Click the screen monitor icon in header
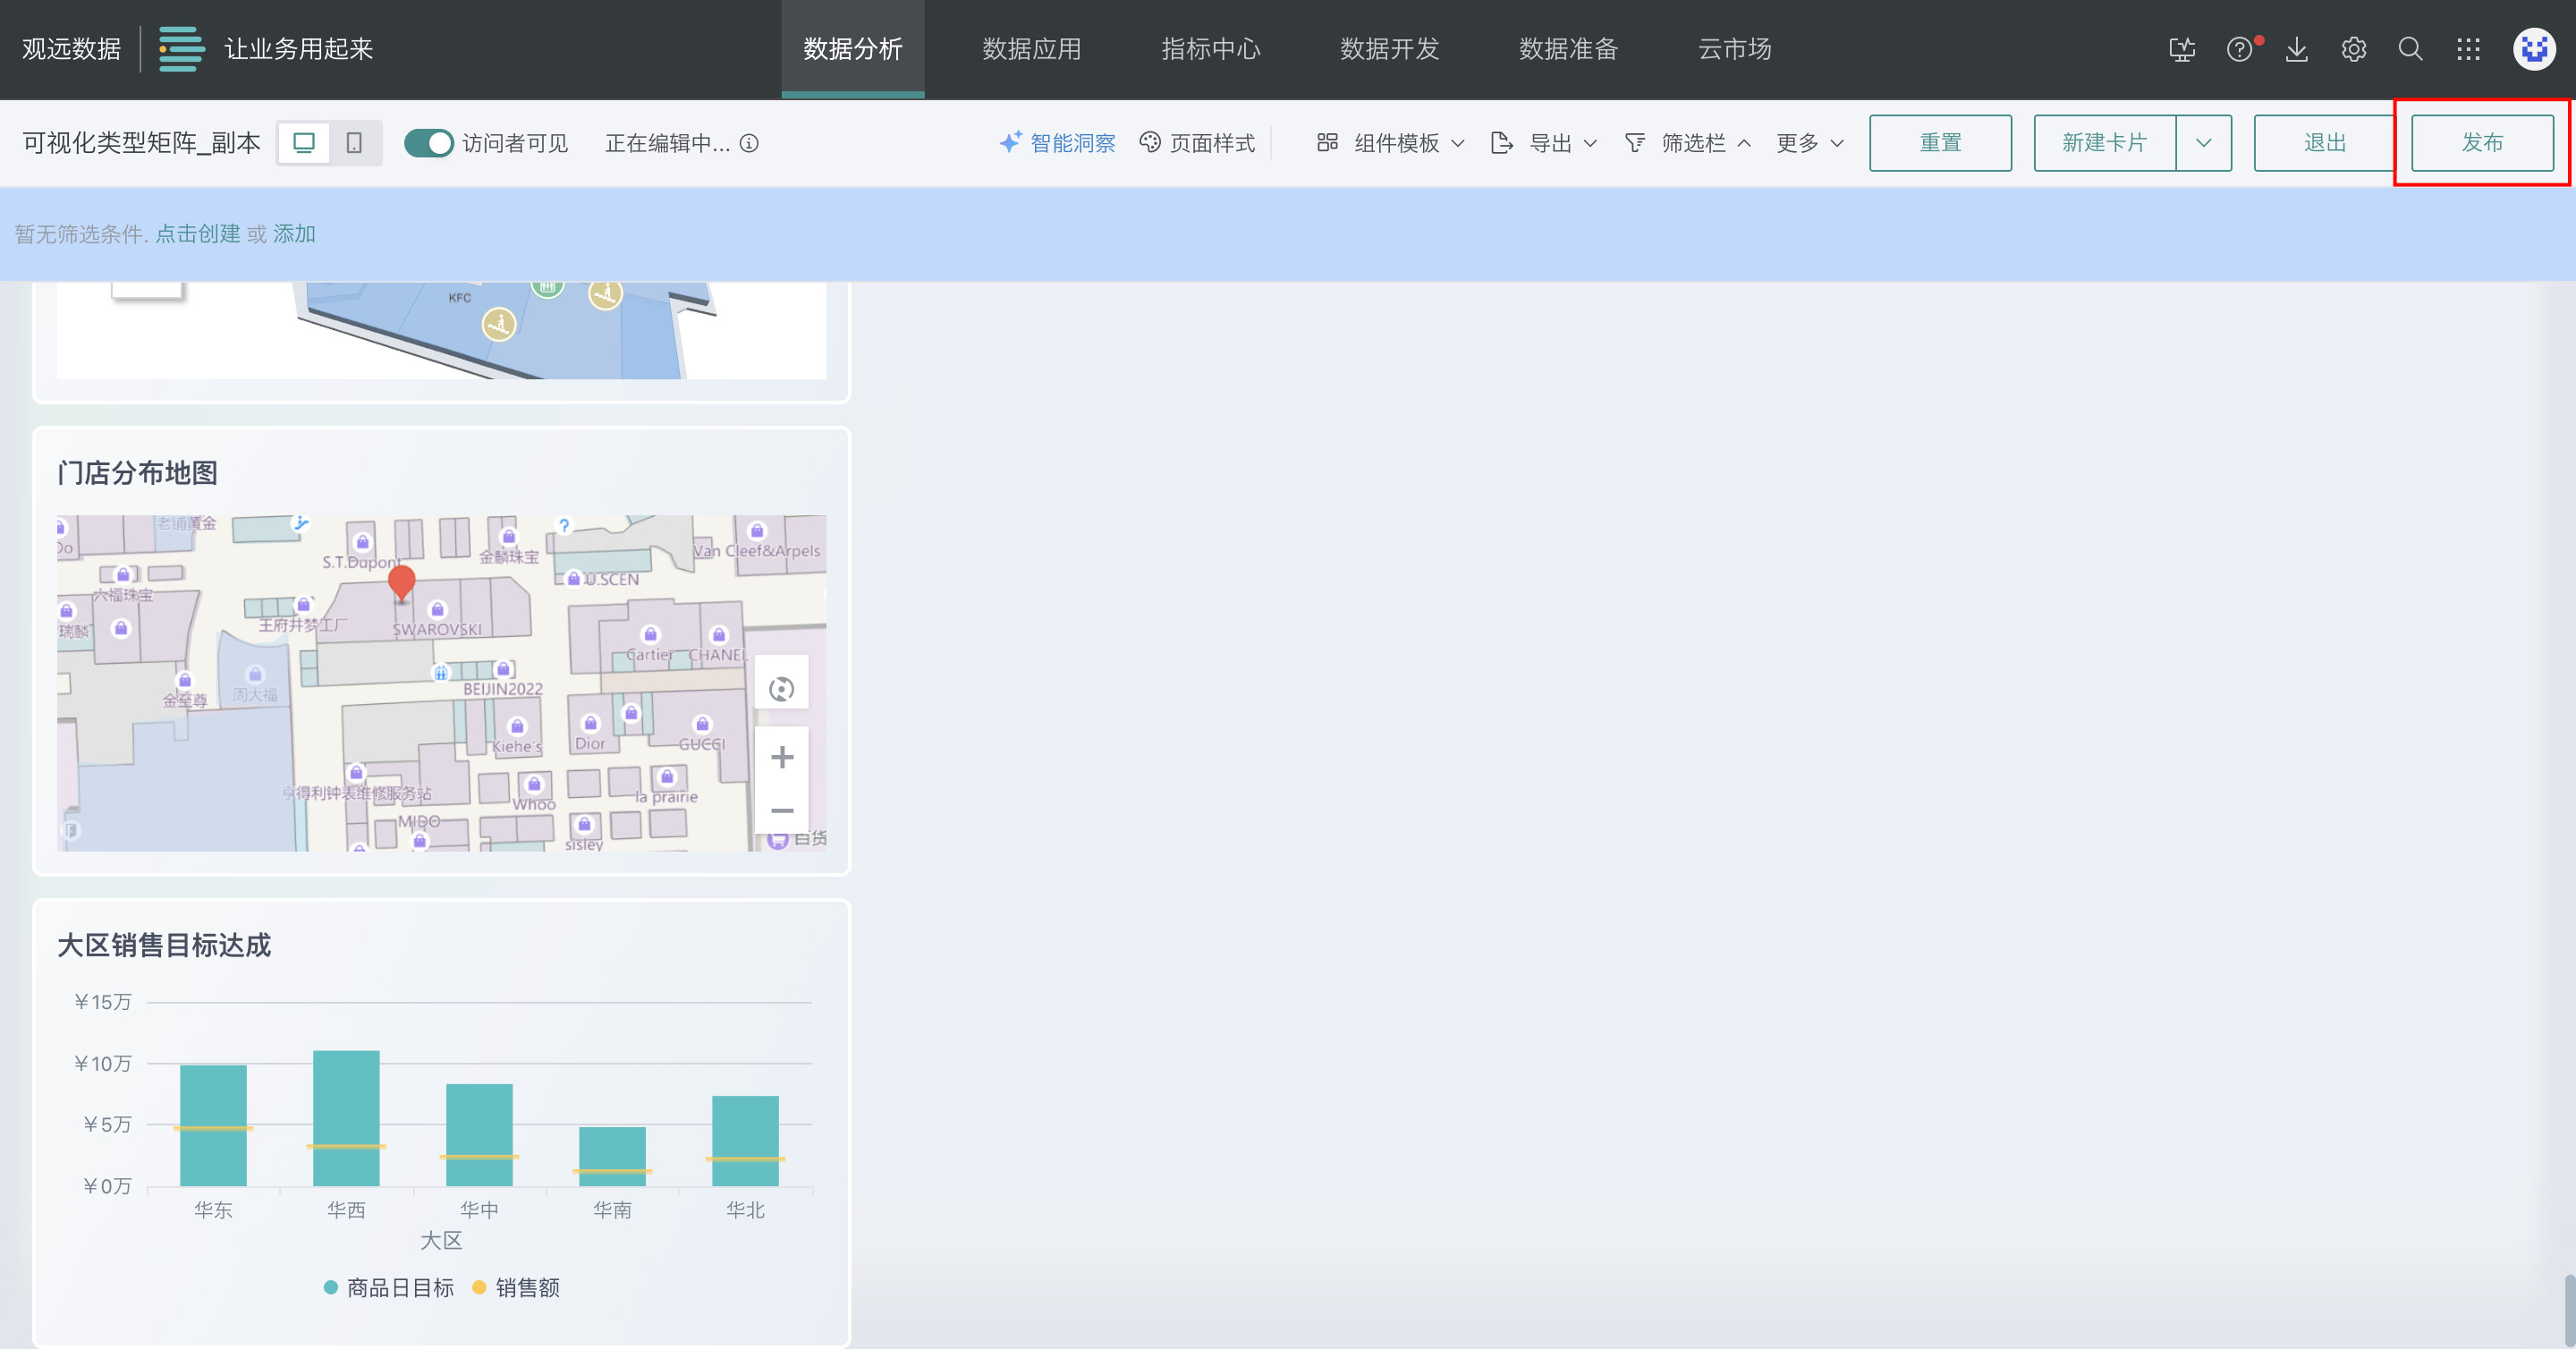2576x1349 pixels. [x=2182, y=49]
